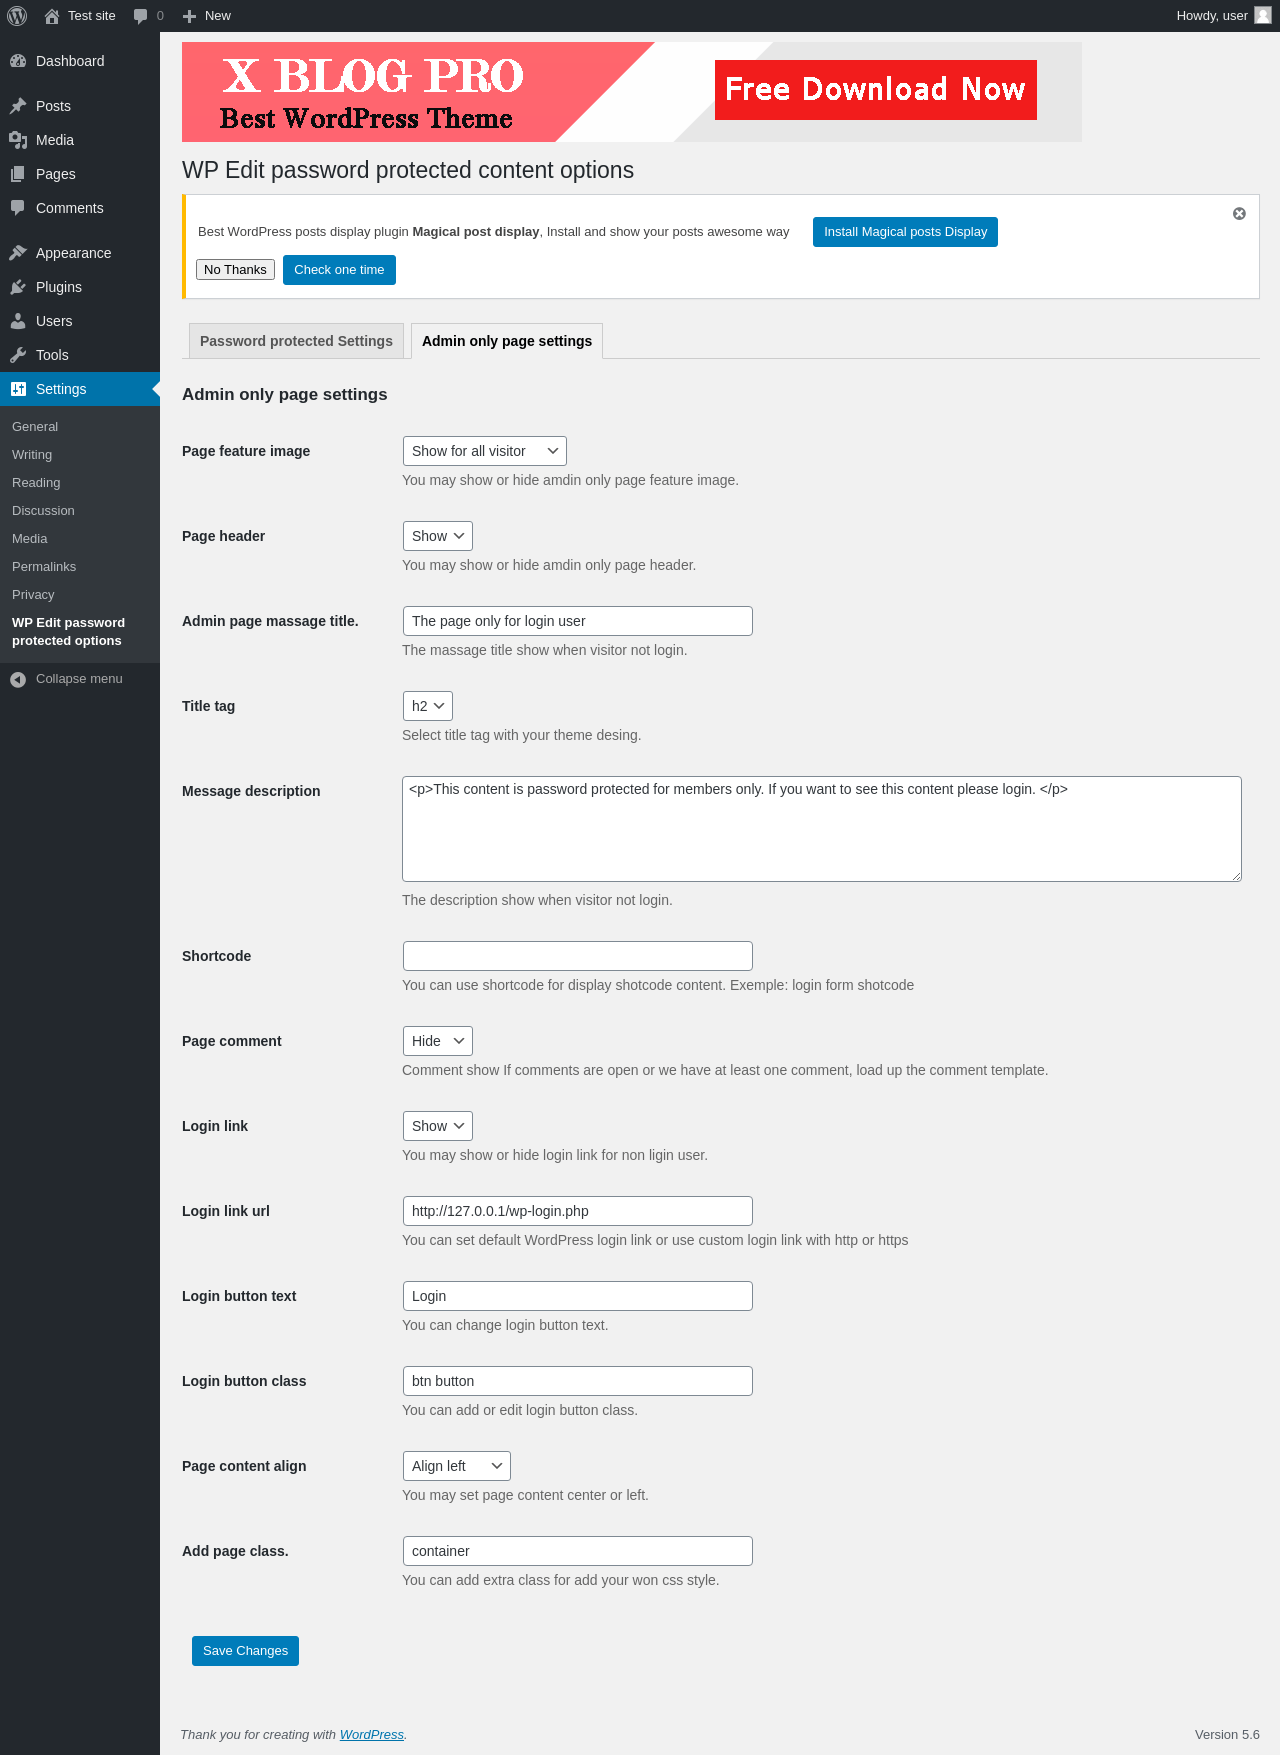
Task: Follow the WordPress footer link
Action: pyautogui.click(x=372, y=1735)
